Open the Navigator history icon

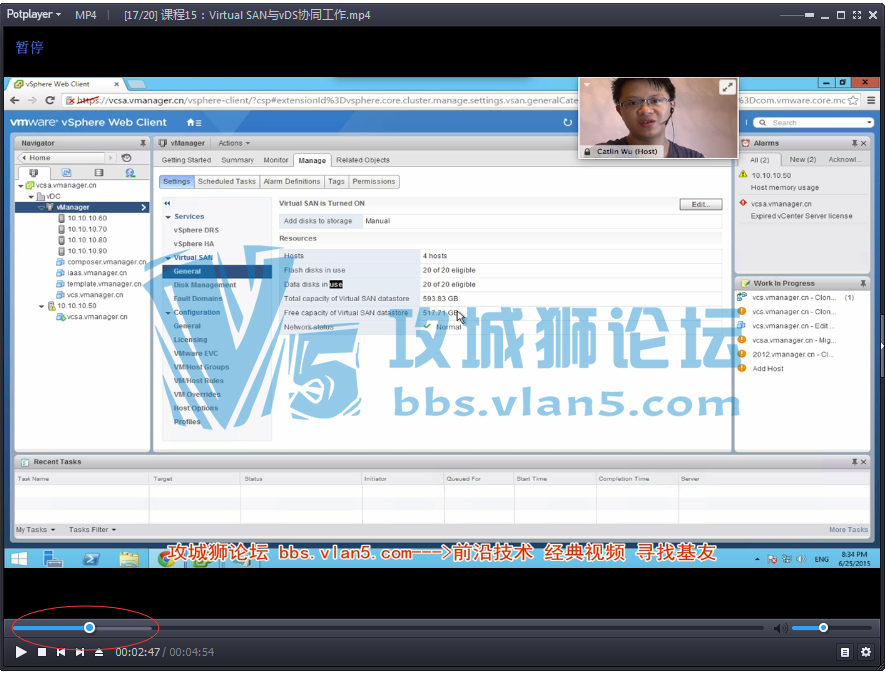pos(126,158)
